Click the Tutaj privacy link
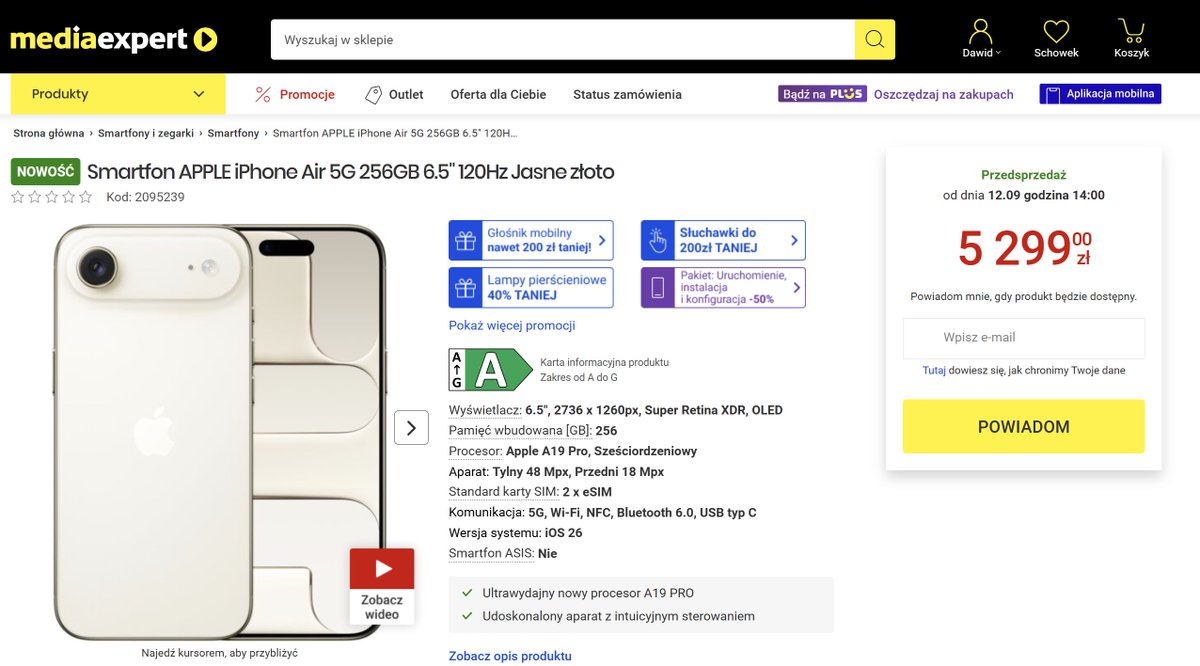Image resolution: width=1200 pixels, height=666 pixels. point(934,370)
